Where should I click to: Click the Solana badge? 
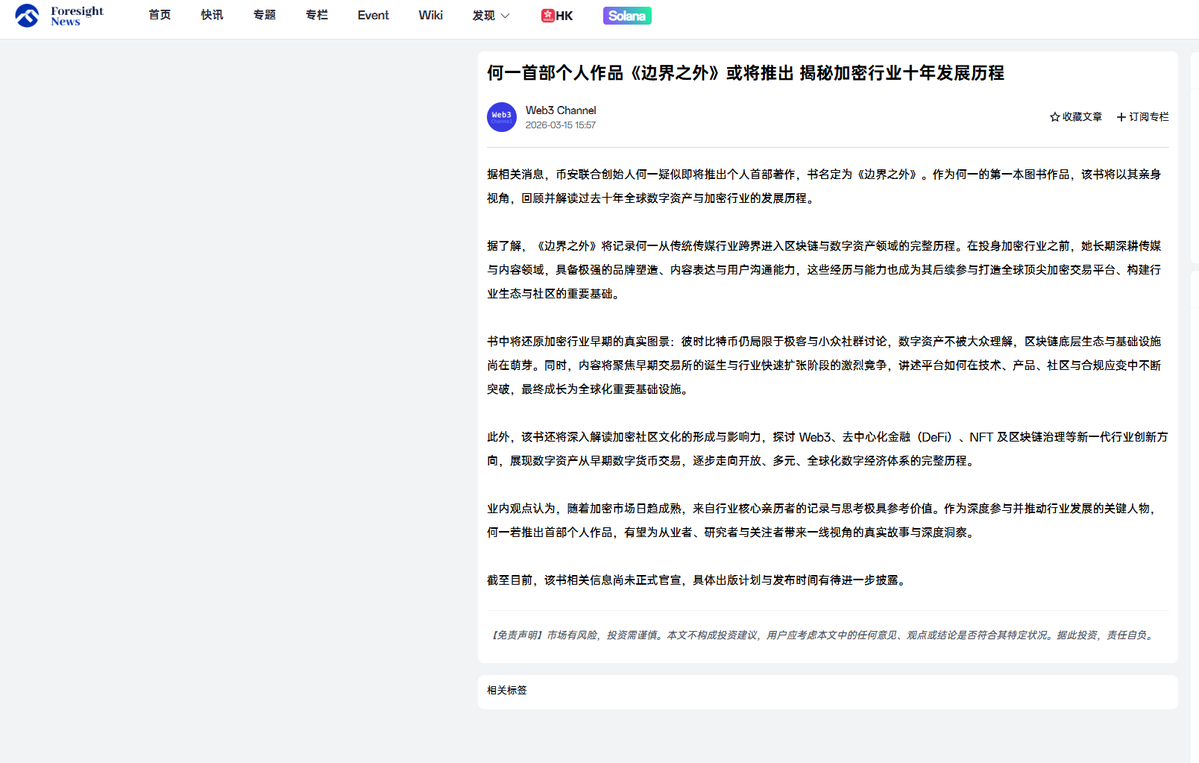[x=627, y=15]
